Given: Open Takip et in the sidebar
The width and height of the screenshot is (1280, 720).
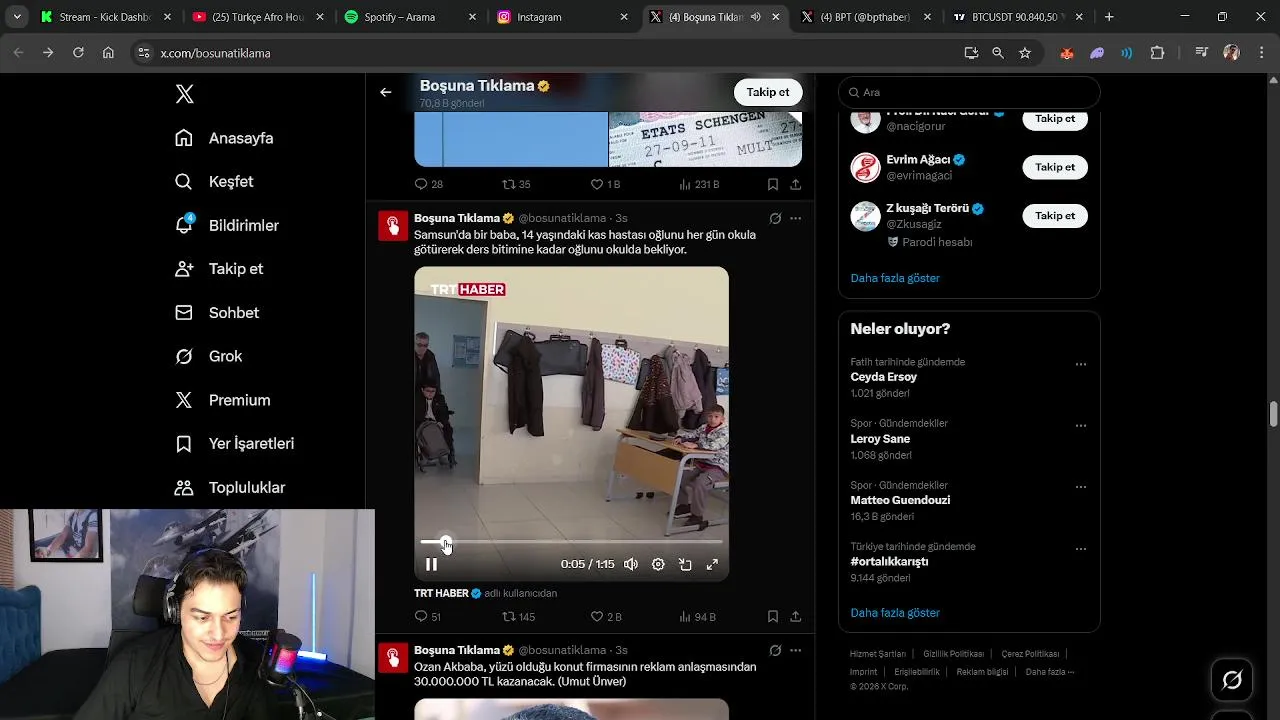Looking at the screenshot, I should [219, 269].
